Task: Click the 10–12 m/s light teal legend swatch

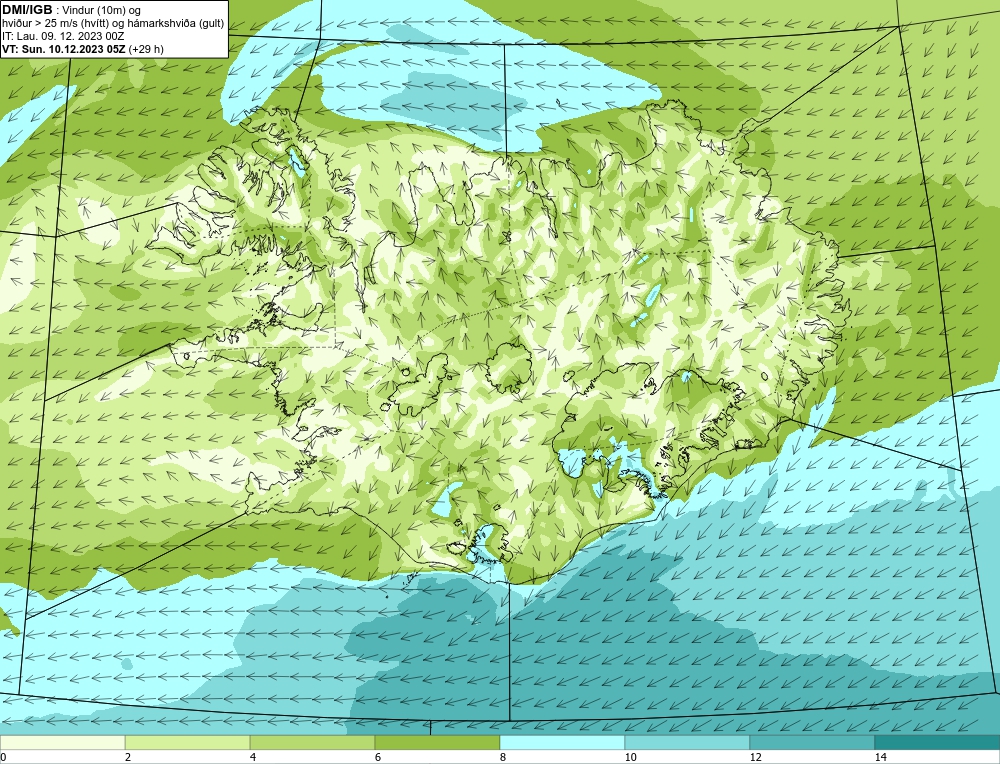Action: click(x=688, y=742)
